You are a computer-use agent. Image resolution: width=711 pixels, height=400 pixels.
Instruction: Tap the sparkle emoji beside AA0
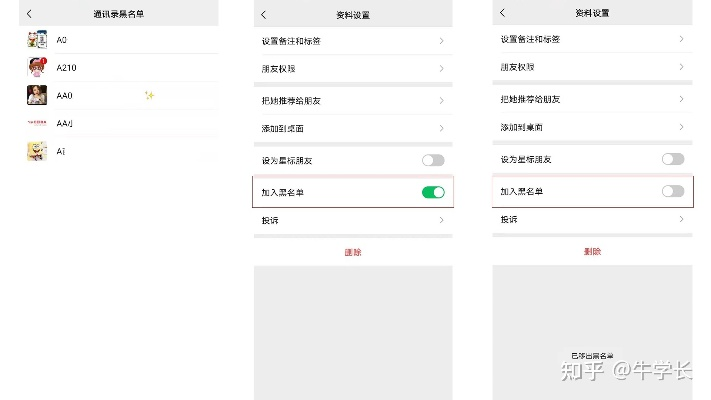[x=149, y=95]
